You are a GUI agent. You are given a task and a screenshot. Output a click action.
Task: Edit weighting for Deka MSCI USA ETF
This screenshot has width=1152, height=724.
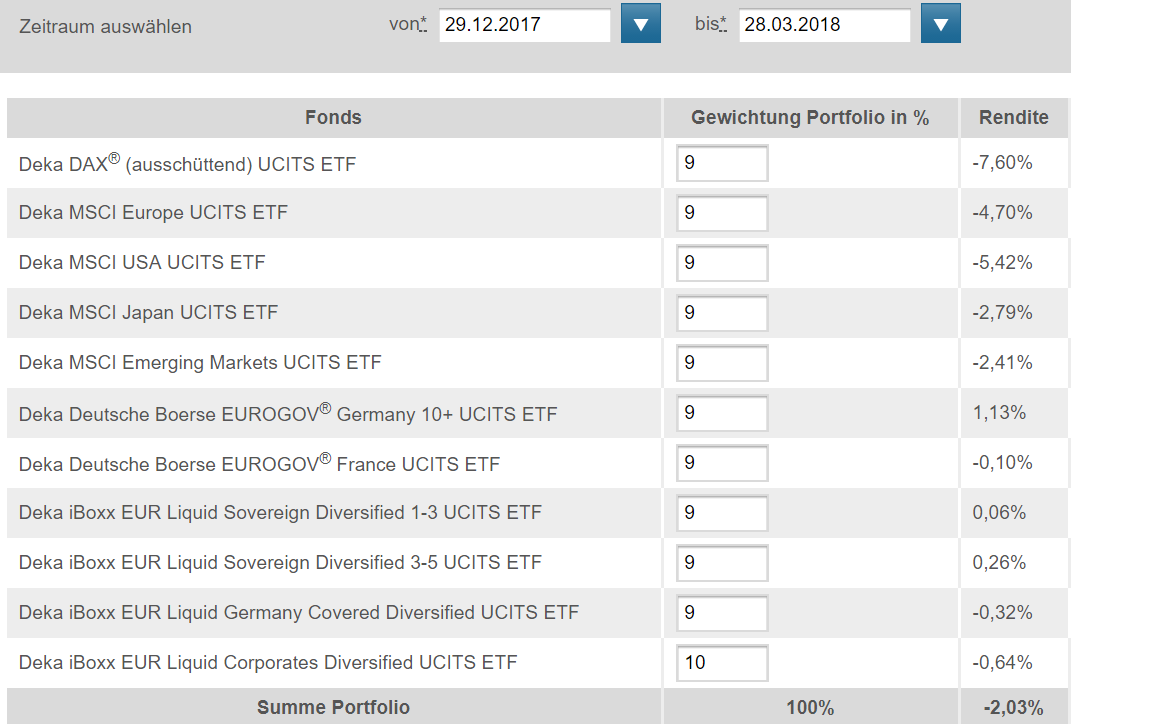(722, 263)
